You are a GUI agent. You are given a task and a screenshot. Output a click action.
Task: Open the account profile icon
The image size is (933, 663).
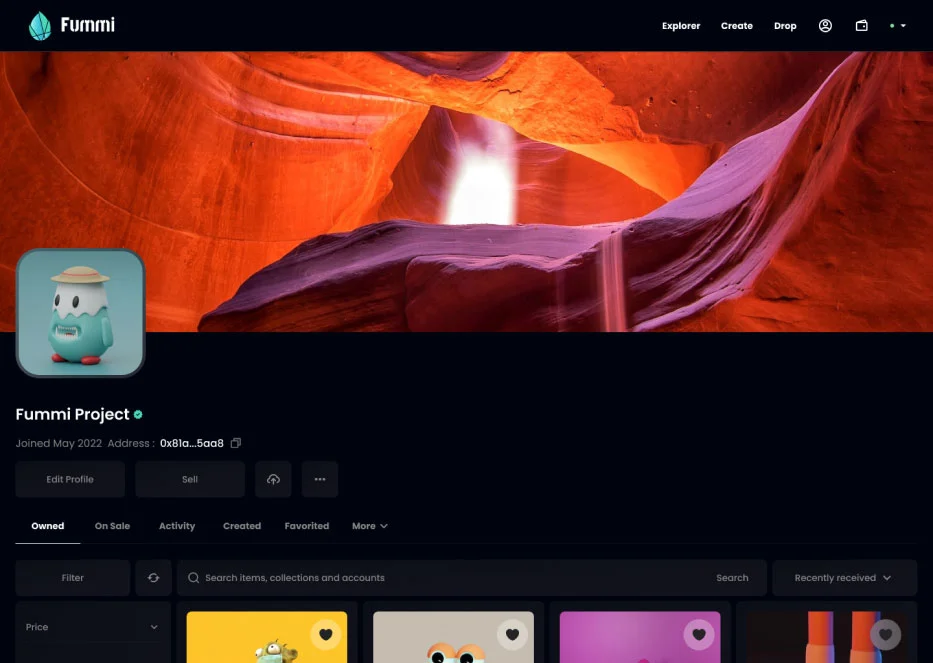point(825,25)
